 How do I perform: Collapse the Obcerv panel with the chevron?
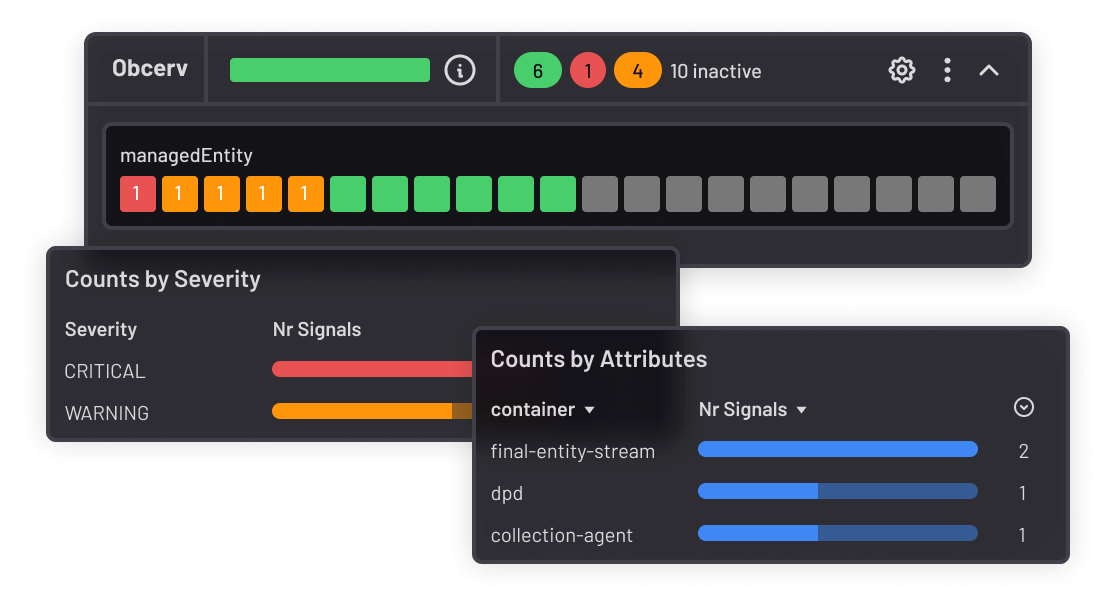(x=989, y=70)
